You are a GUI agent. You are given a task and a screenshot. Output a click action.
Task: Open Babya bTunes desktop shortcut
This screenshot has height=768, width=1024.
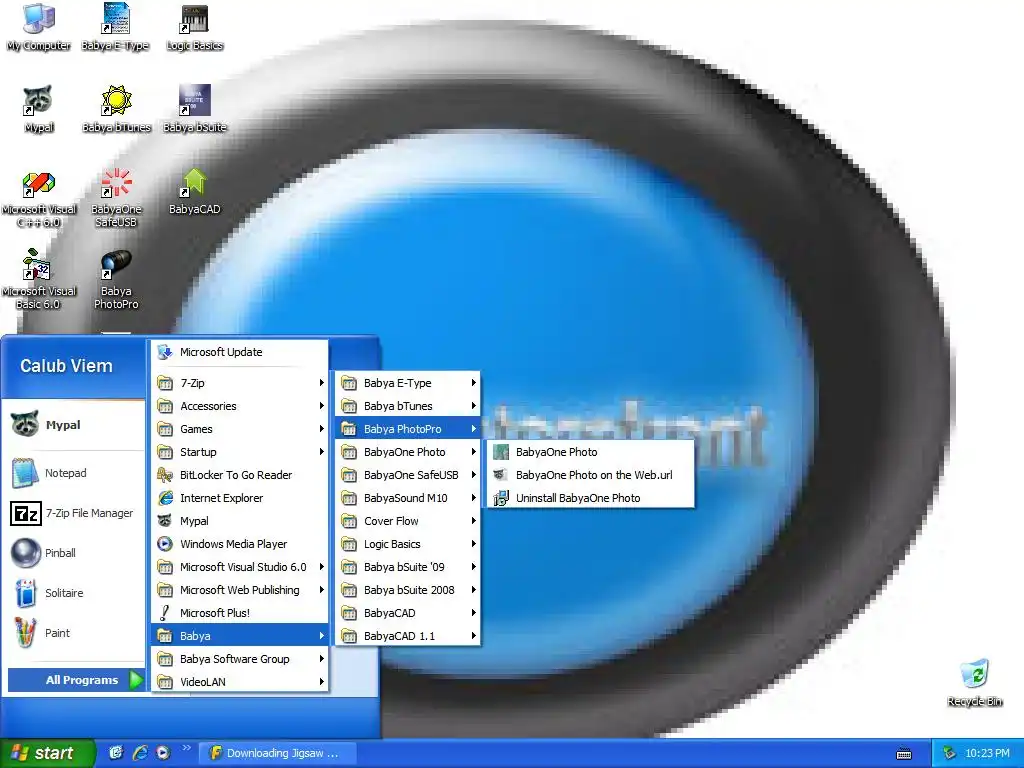pyautogui.click(x=116, y=109)
